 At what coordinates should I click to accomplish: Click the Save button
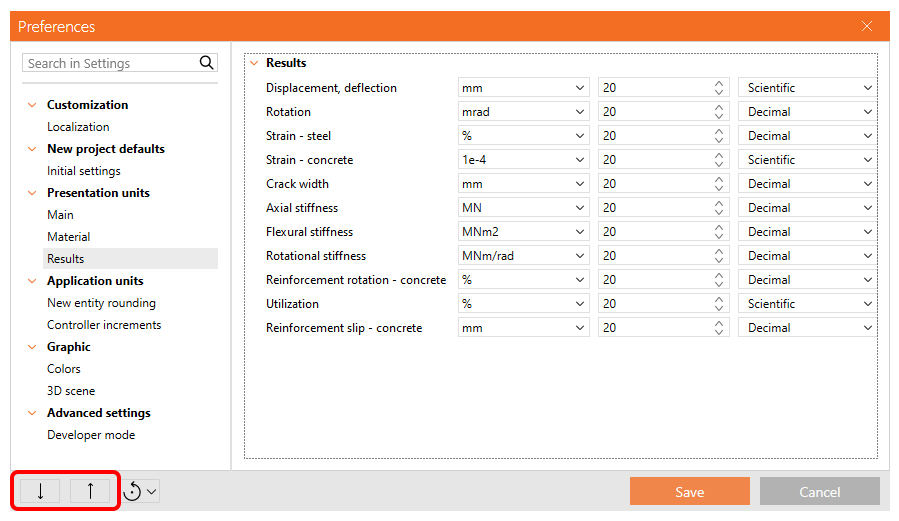pos(689,491)
